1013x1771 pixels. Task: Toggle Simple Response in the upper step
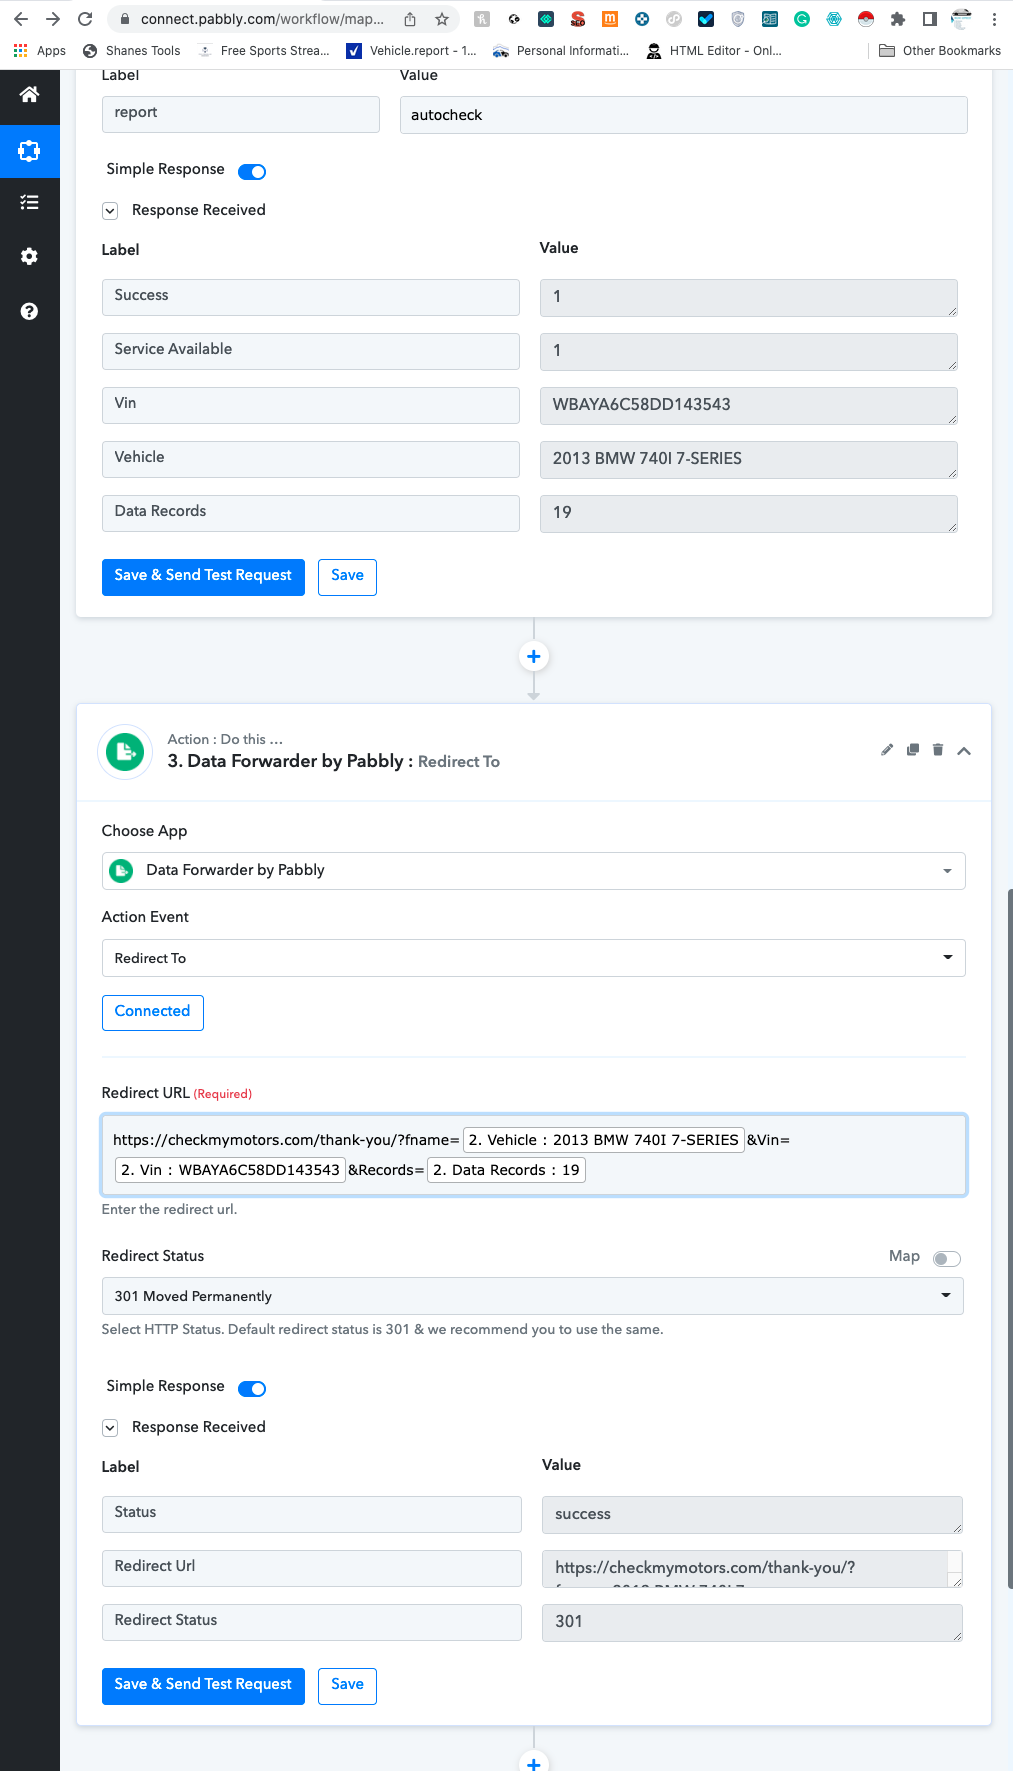pos(252,172)
